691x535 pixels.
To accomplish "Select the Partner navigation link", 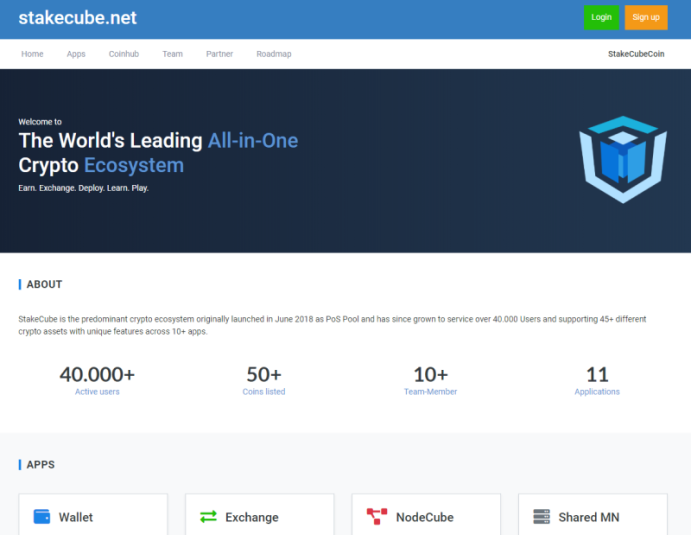I will coord(219,54).
